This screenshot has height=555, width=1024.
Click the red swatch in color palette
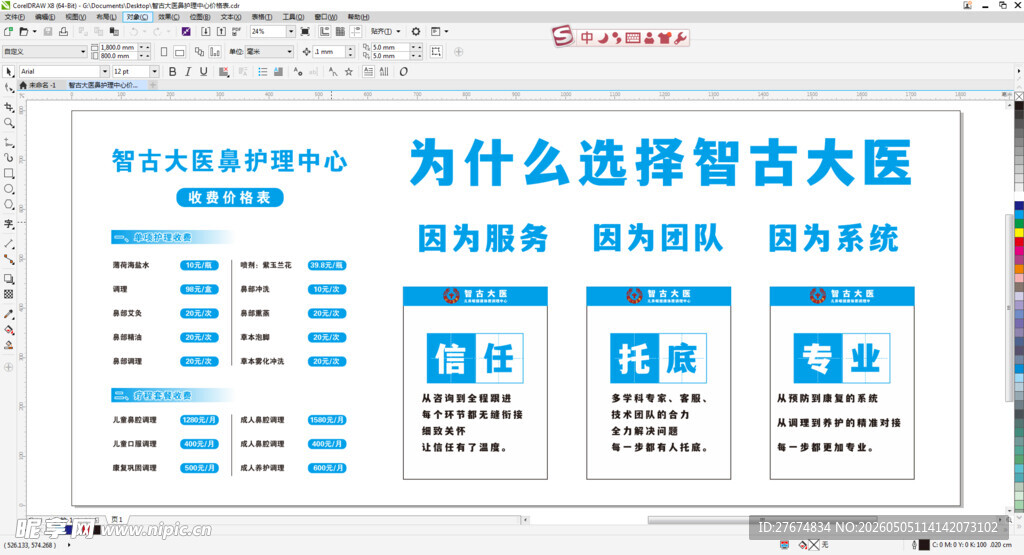(1019, 242)
